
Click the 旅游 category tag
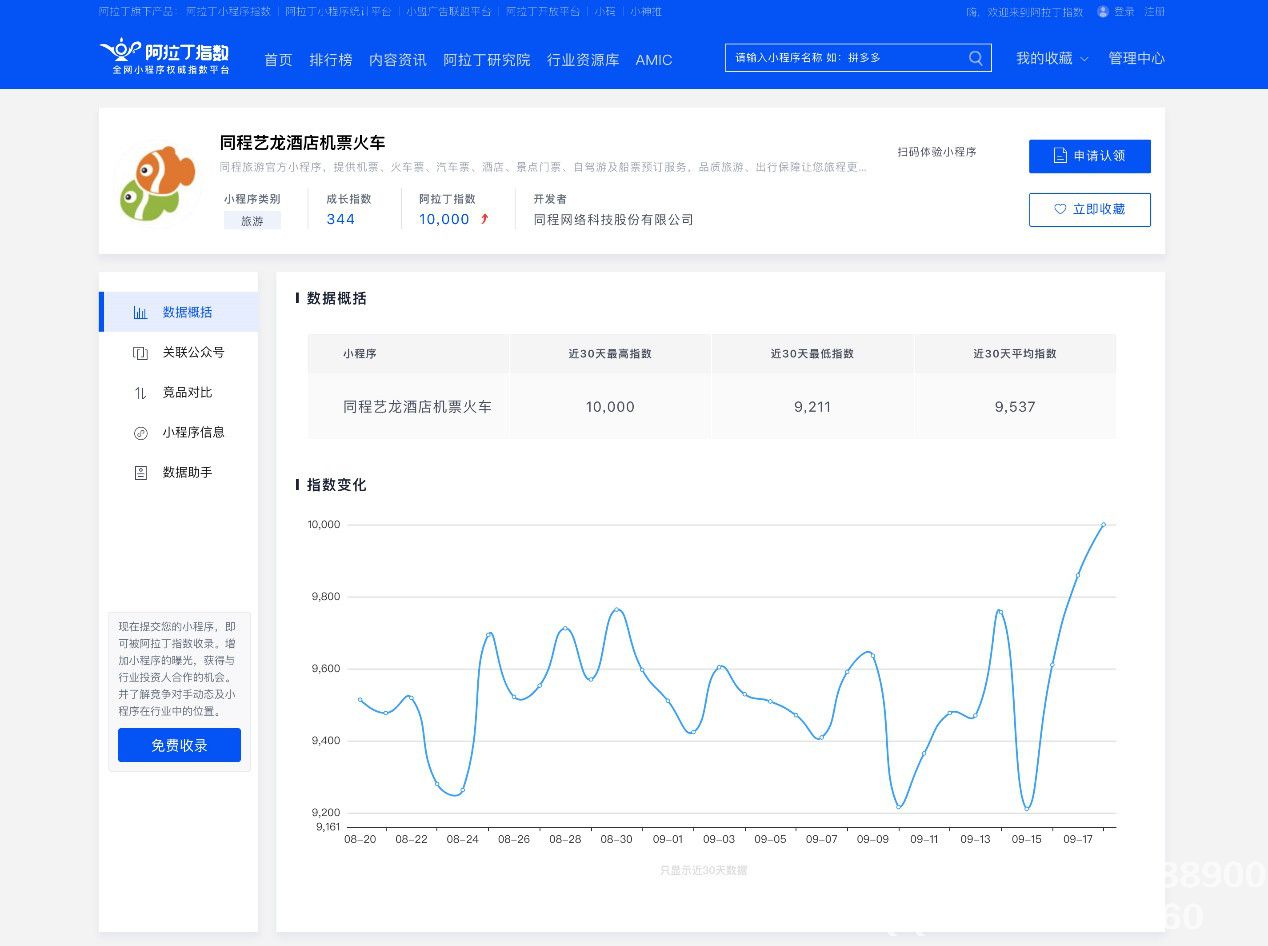tap(252, 221)
